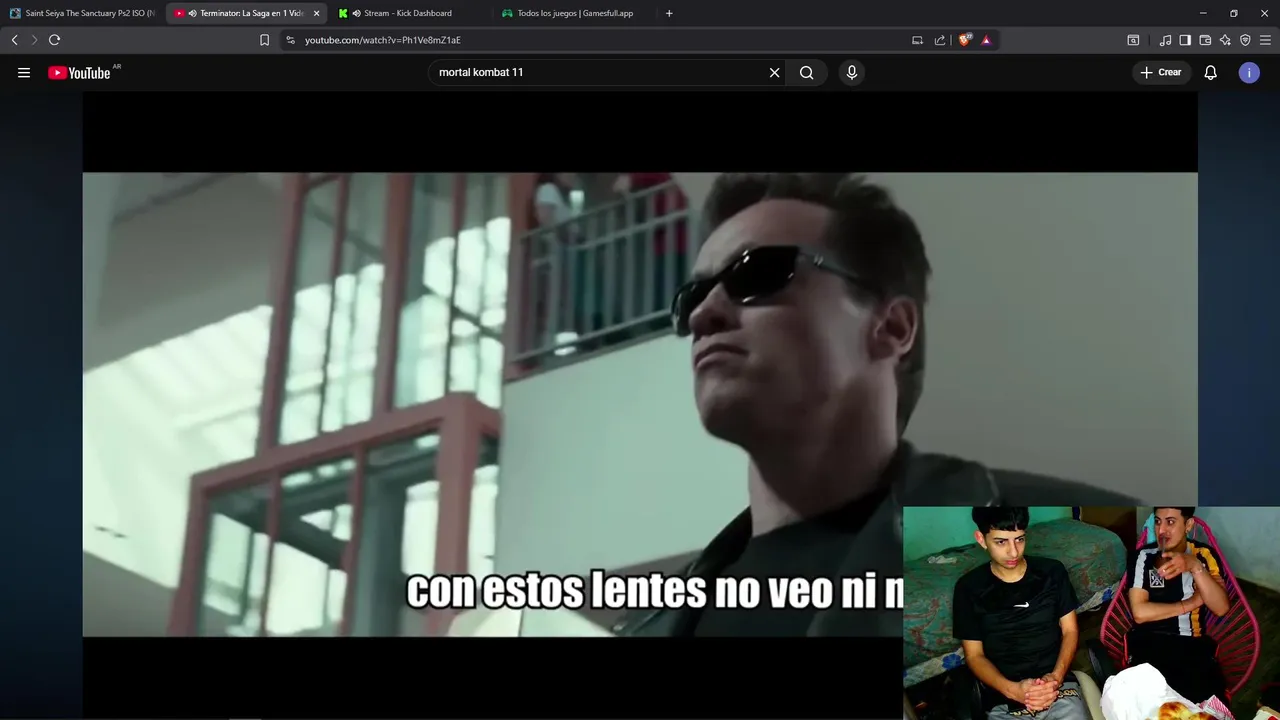This screenshot has width=1280, height=720.
Task: Click the webcam overlay of two people
Action: pyautogui.click(x=1091, y=613)
